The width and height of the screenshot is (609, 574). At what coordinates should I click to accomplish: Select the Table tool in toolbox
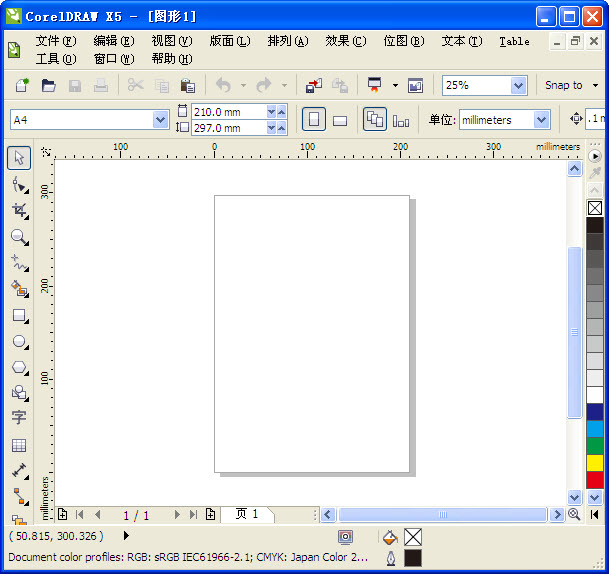point(19,445)
